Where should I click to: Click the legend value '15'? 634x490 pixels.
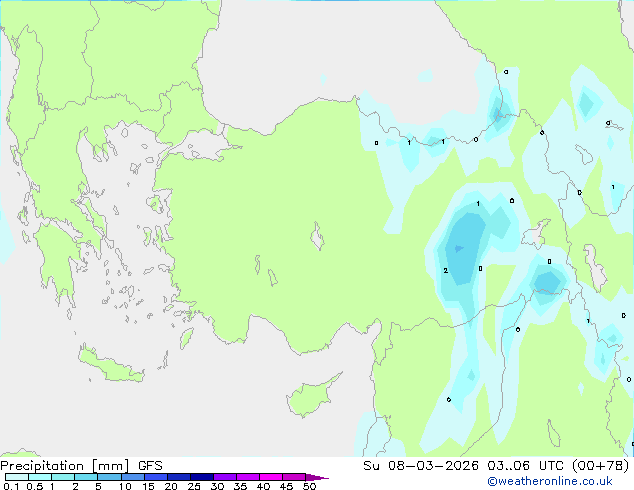[x=148, y=486]
